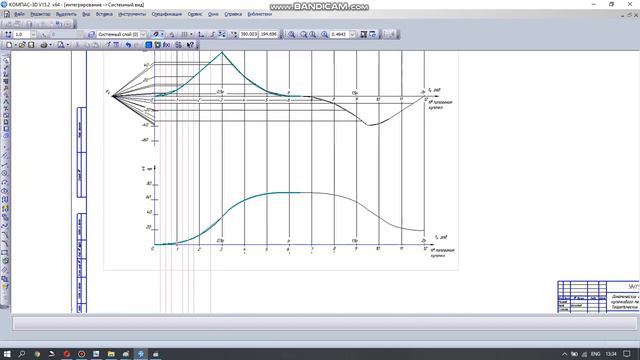This screenshot has width=640, height=360.
Task: Open the scale value dropdown 1.0
Action: pyautogui.click(x=33, y=35)
